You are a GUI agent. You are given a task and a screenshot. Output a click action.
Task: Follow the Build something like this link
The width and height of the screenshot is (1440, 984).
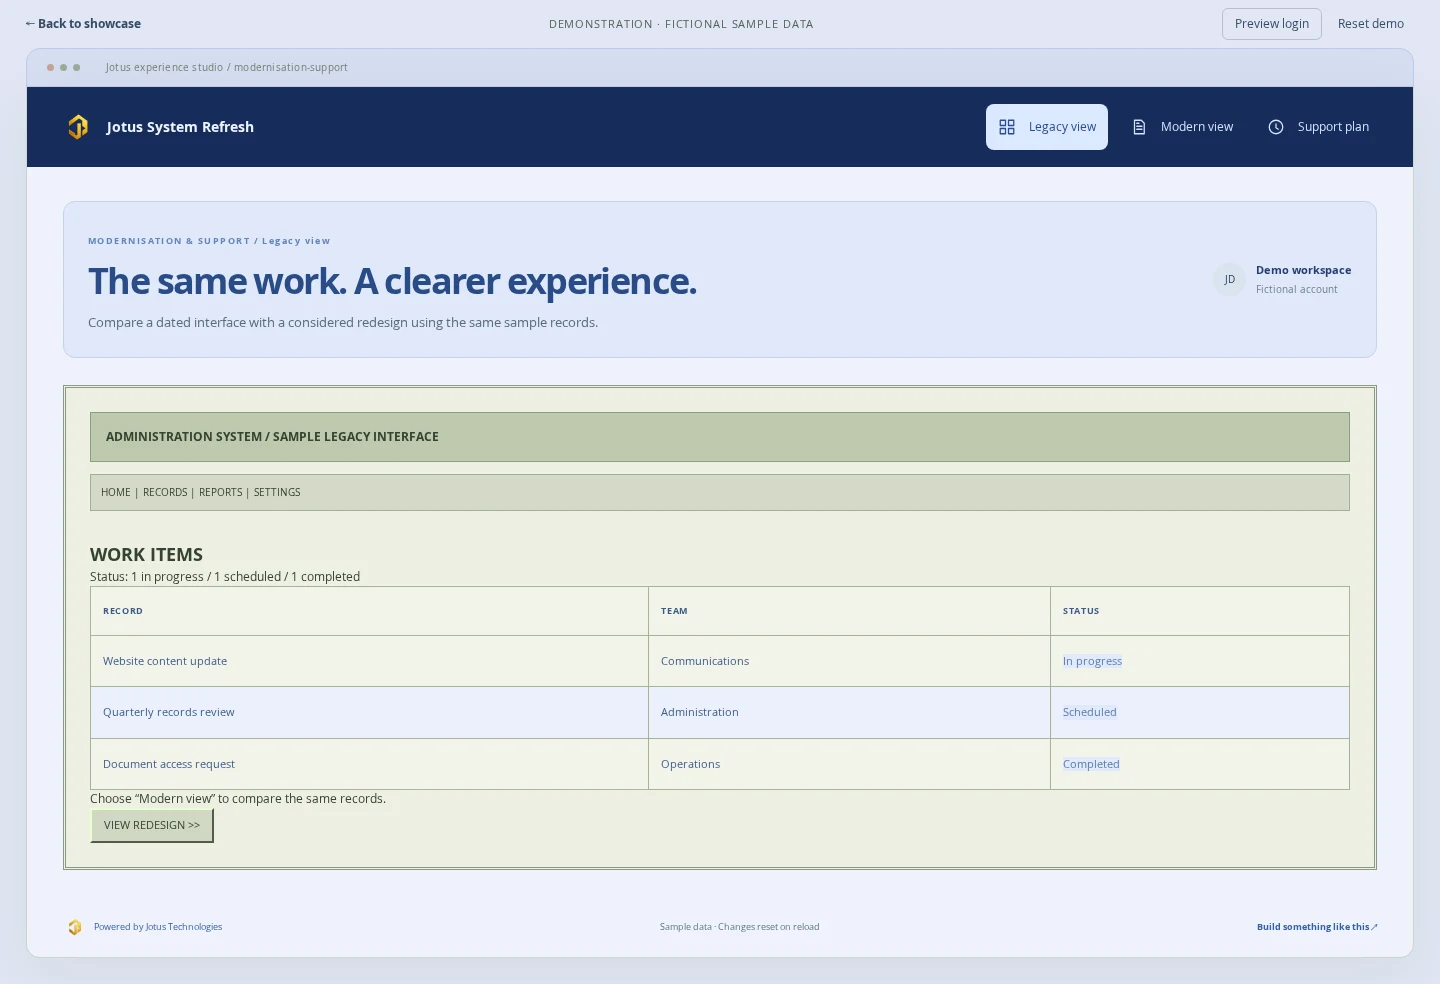tap(1317, 927)
